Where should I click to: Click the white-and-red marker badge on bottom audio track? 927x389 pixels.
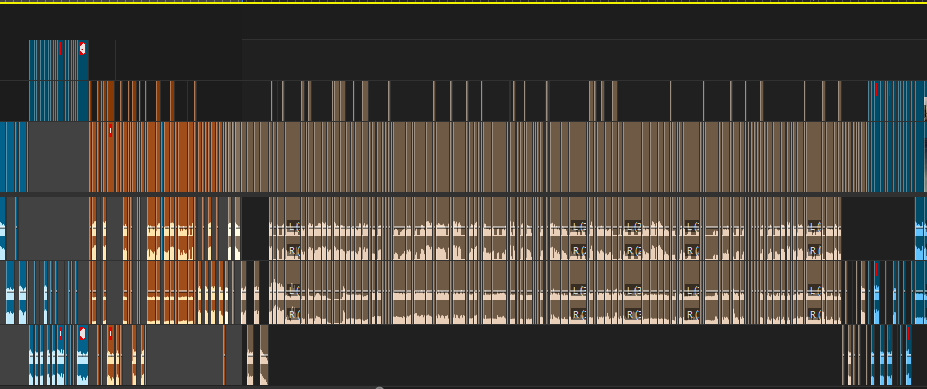(x=82, y=333)
